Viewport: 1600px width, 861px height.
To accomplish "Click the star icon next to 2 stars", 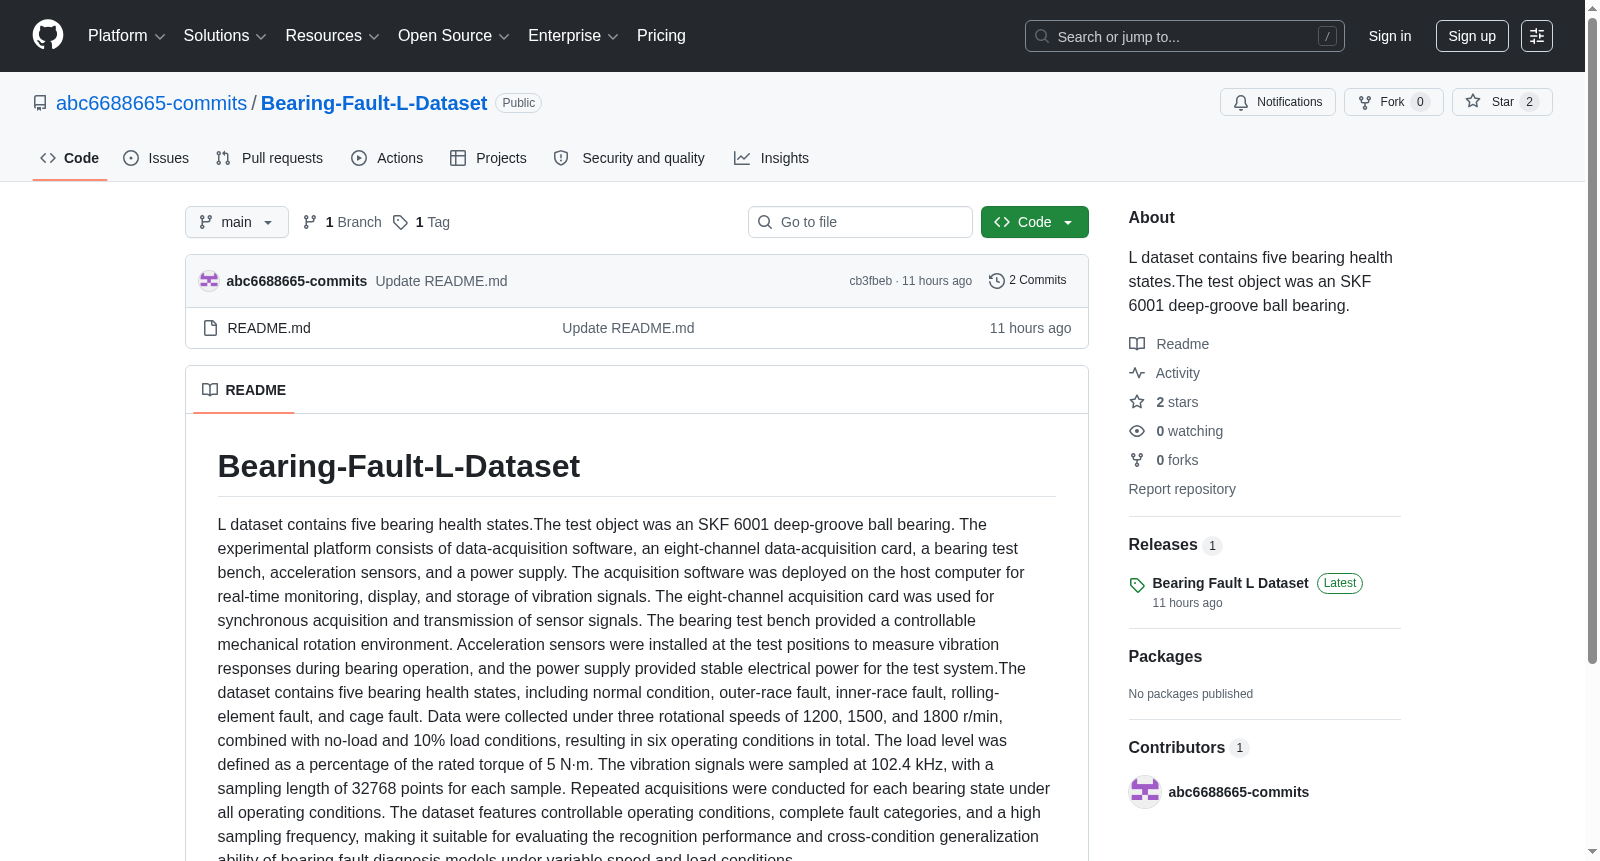I will coord(1137,402).
